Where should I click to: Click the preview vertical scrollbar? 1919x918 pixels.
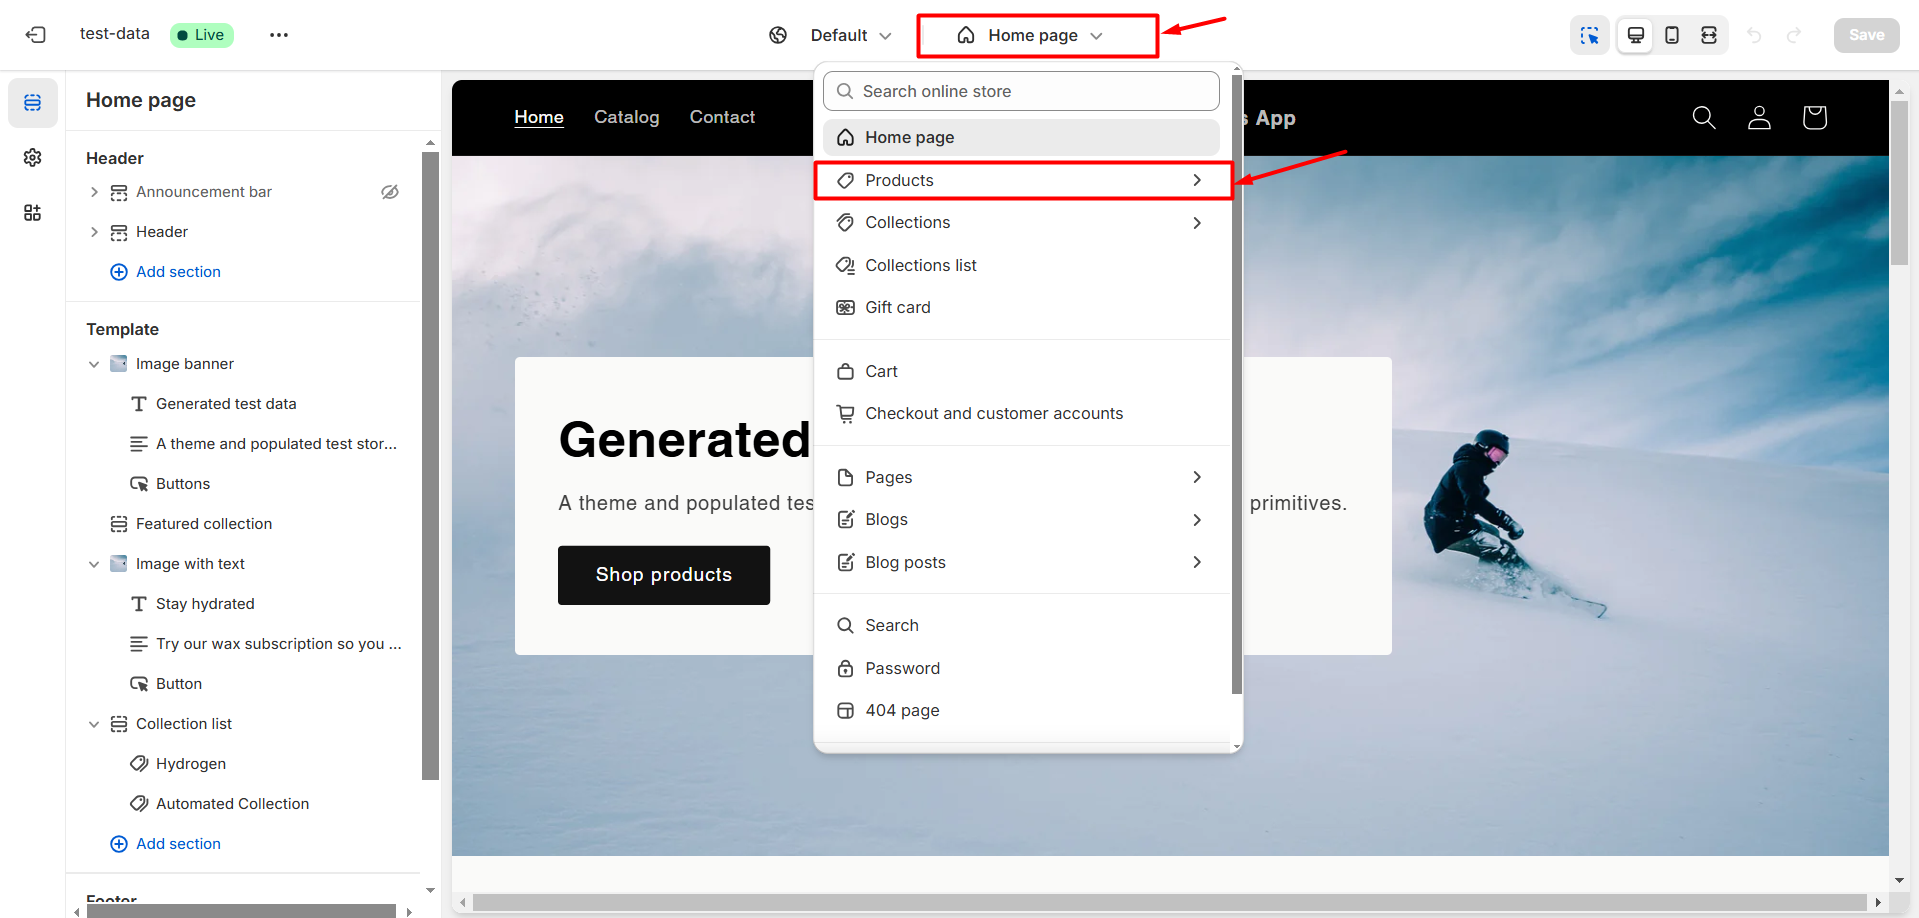pos(1899,183)
